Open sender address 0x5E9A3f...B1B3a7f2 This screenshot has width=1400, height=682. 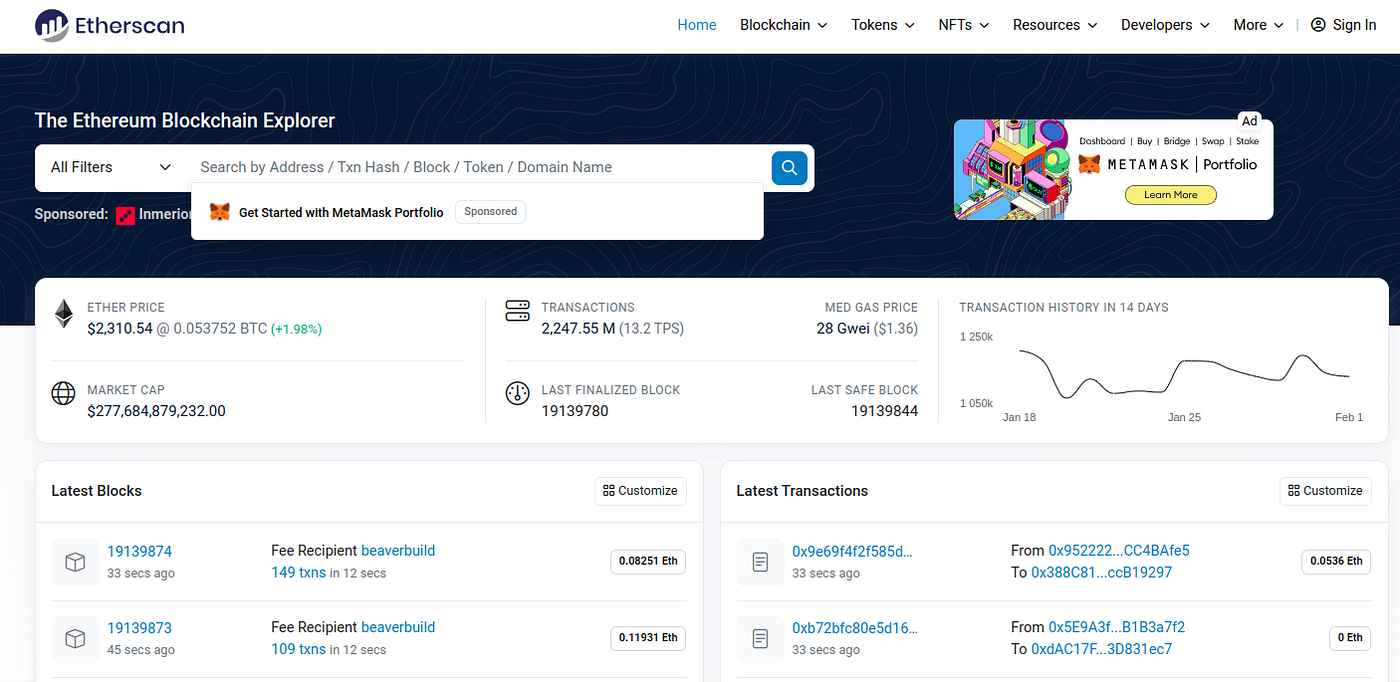click(1117, 627)
